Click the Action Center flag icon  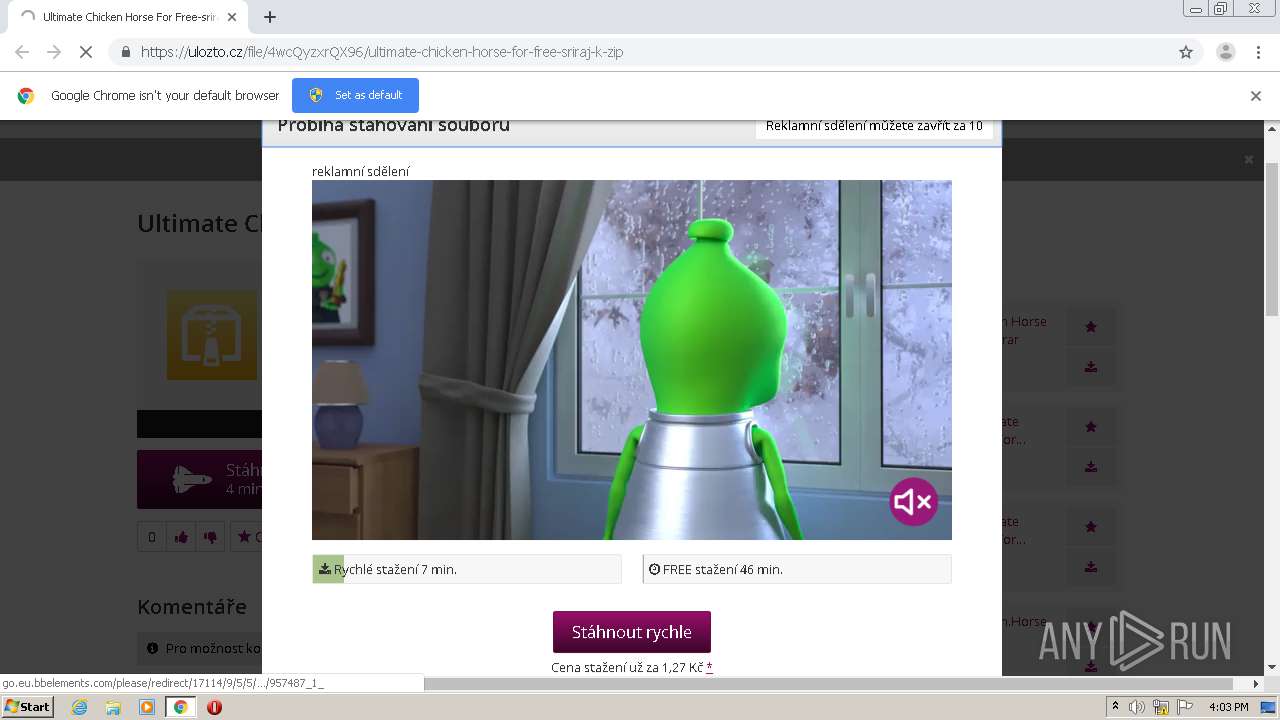point(1184,707)
